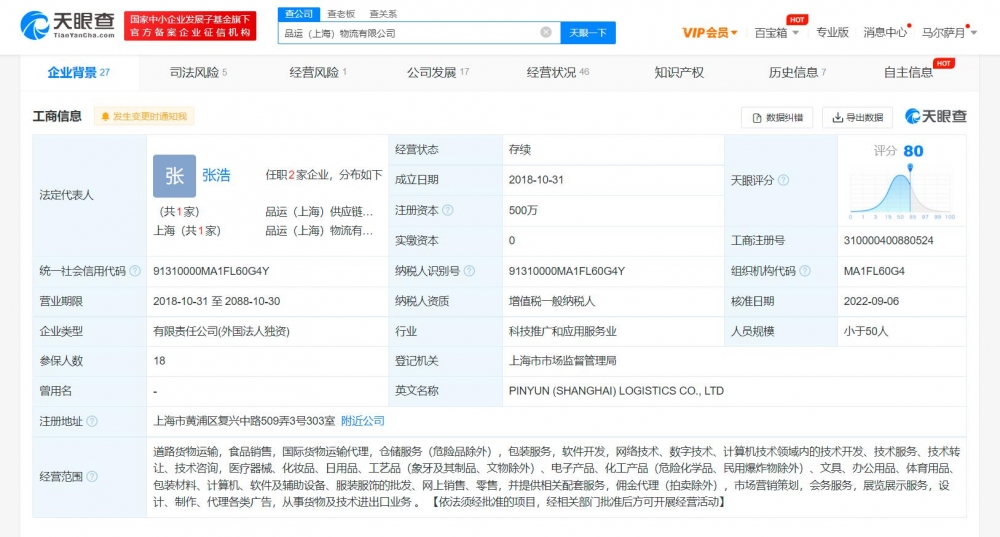The image size is (1000, 537).
Task: Open the 专业版 link
Action: click(x=832, y=33)
